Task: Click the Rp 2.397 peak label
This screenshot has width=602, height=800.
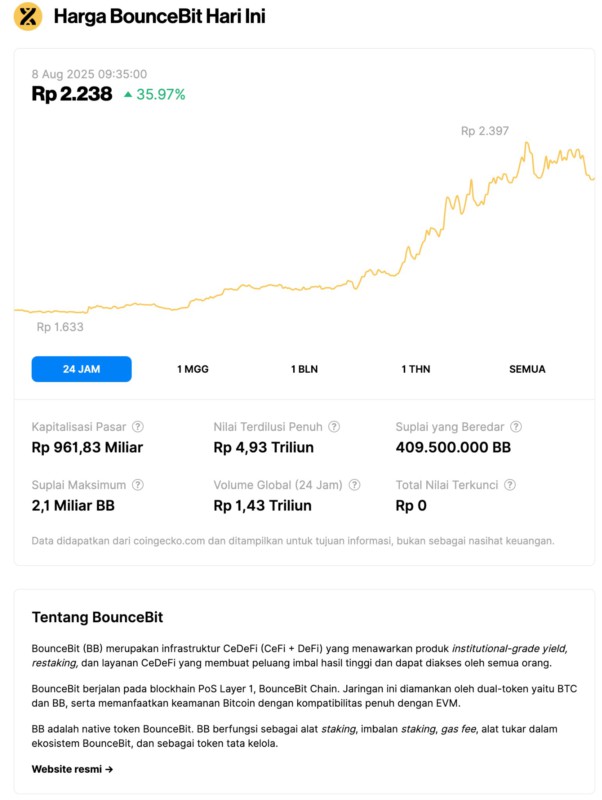Action: click(x=485, y=131)
